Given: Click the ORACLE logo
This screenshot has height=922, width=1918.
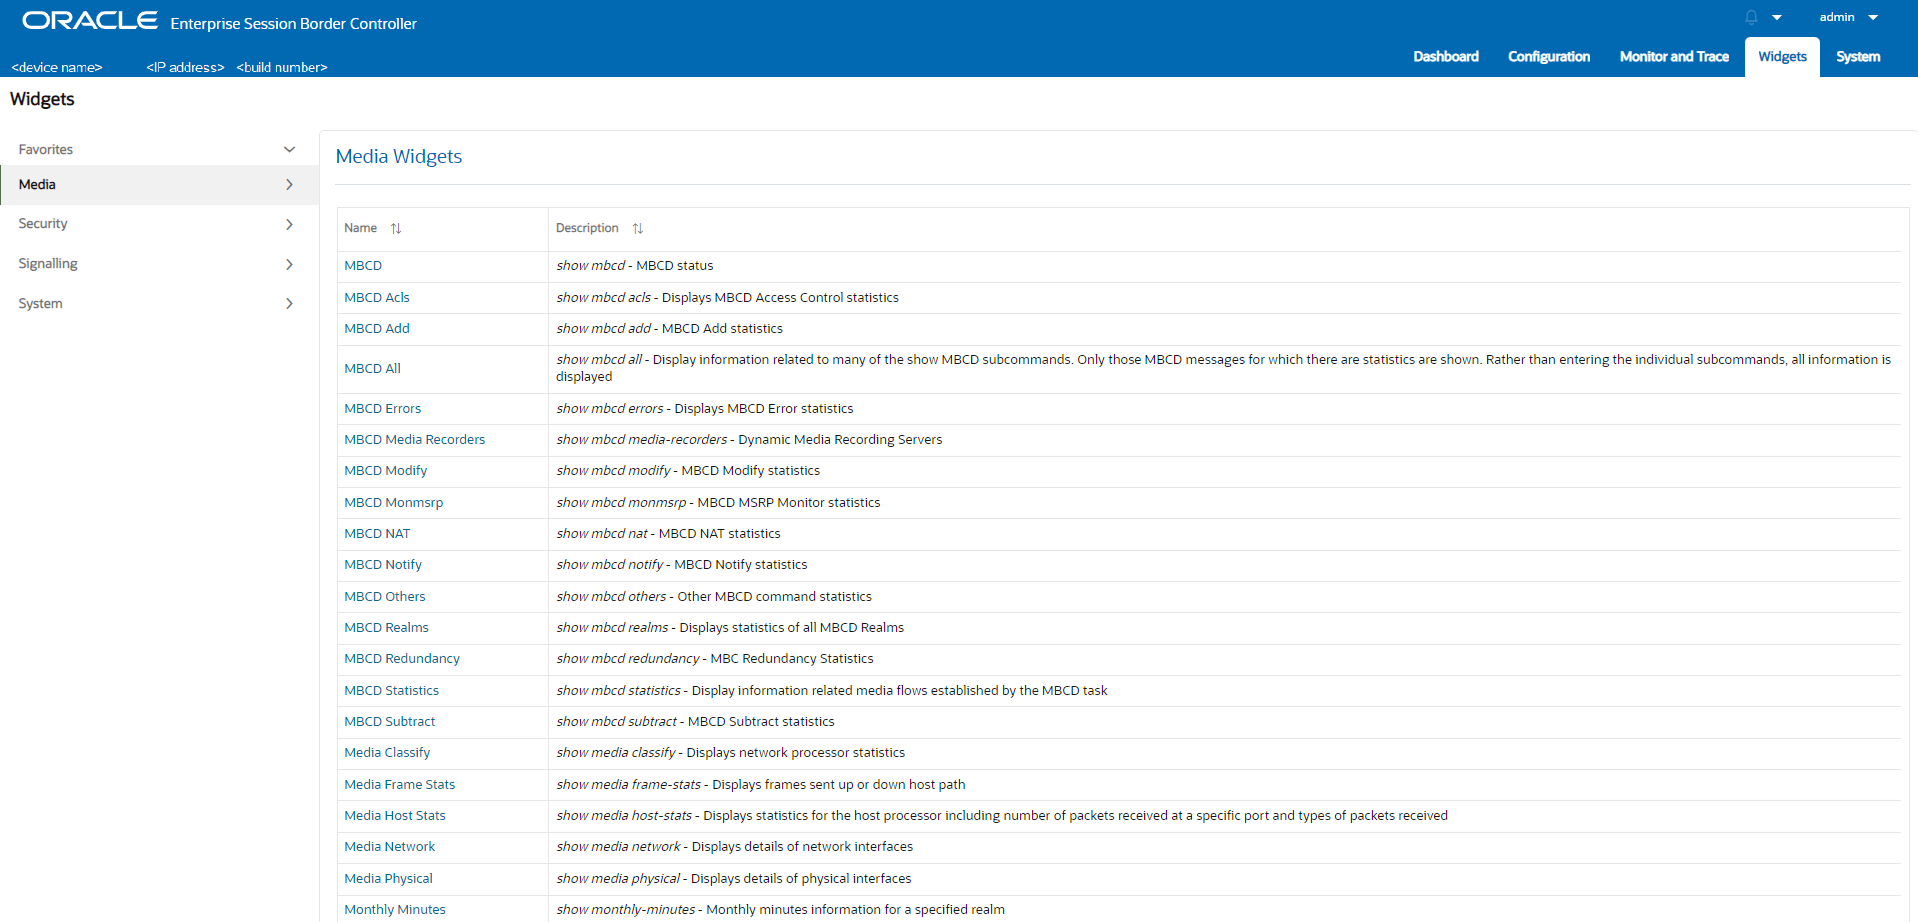Looking at the screenshot, I should 88,19.
